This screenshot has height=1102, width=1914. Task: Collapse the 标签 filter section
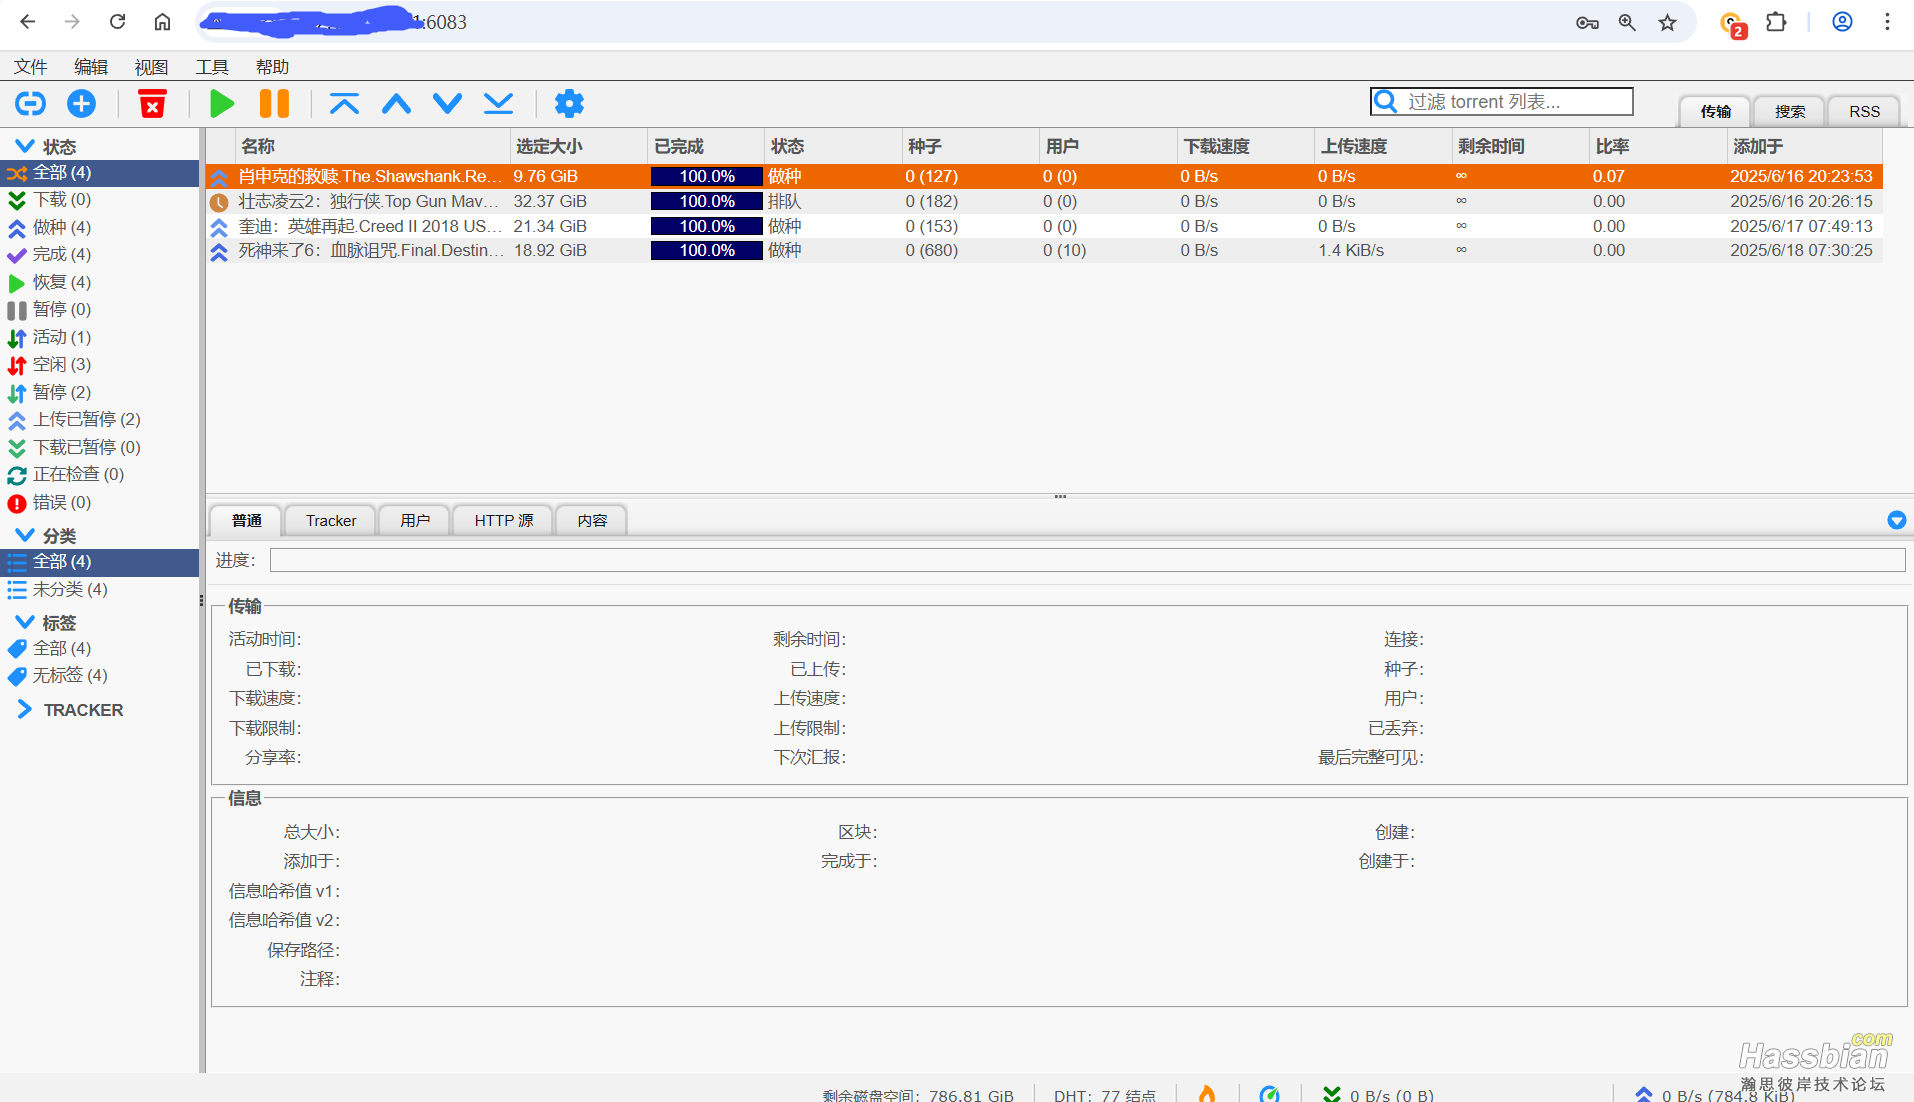[25, 622]
